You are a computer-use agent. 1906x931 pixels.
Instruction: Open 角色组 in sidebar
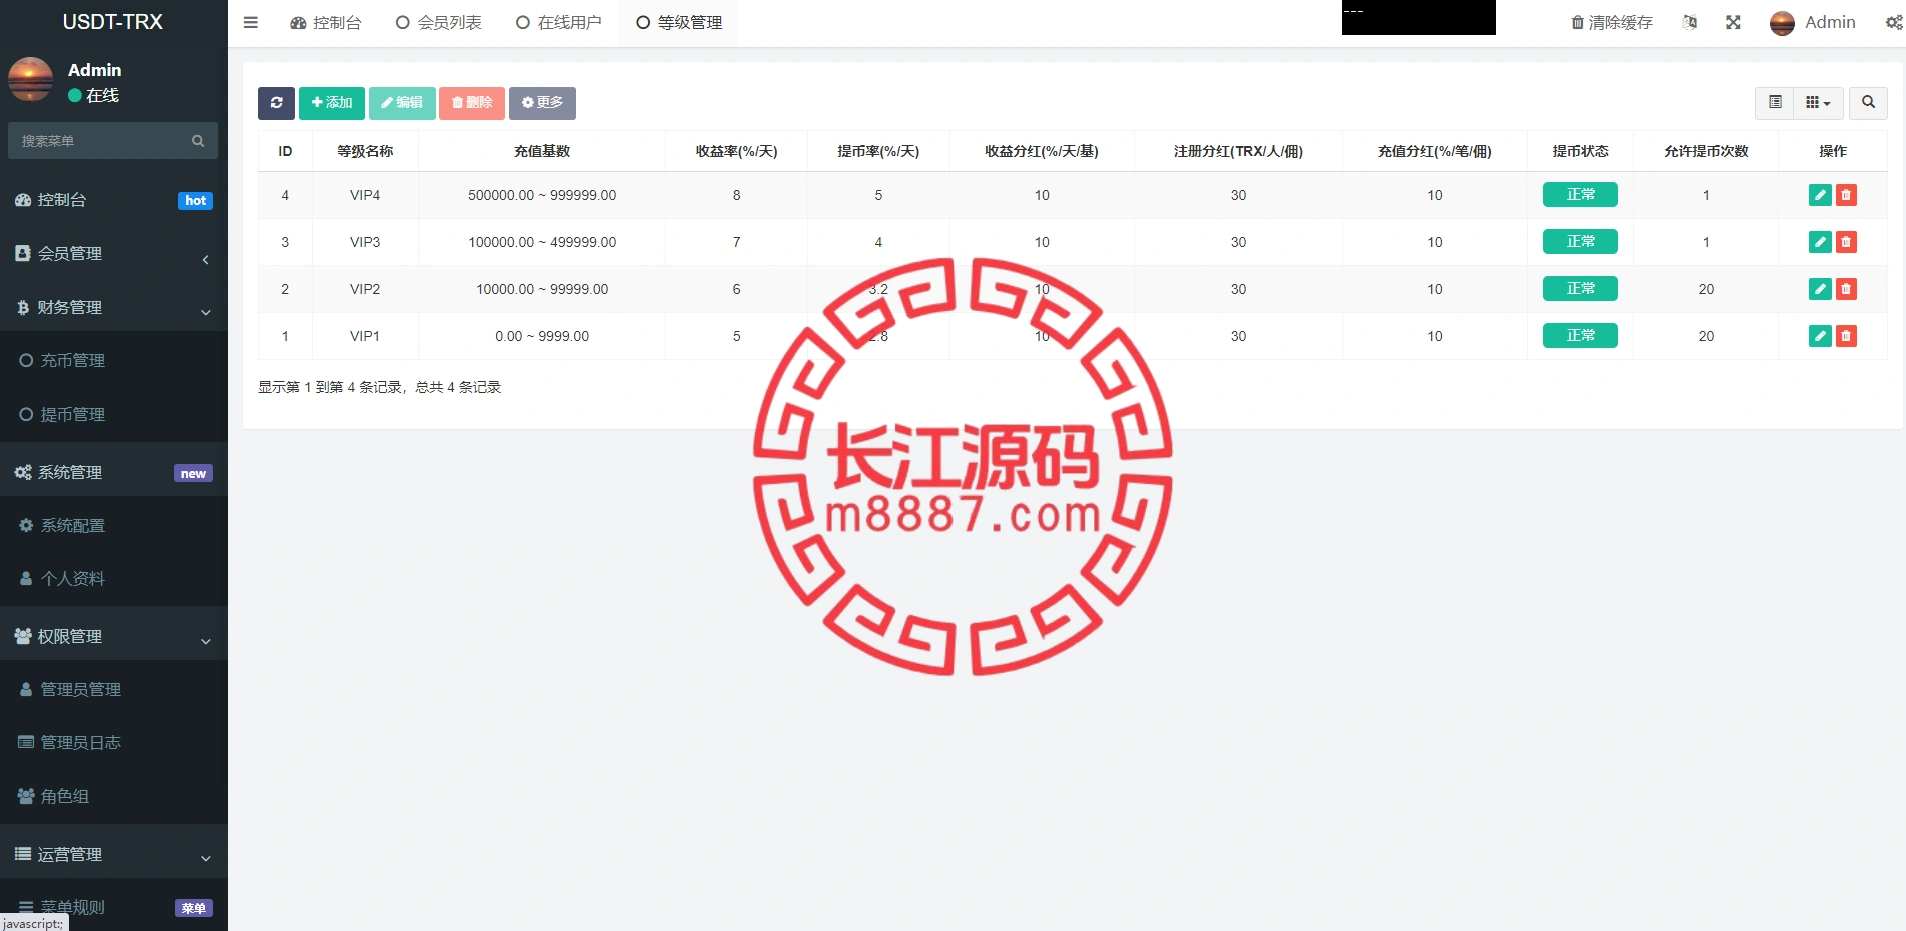point(114,797)
